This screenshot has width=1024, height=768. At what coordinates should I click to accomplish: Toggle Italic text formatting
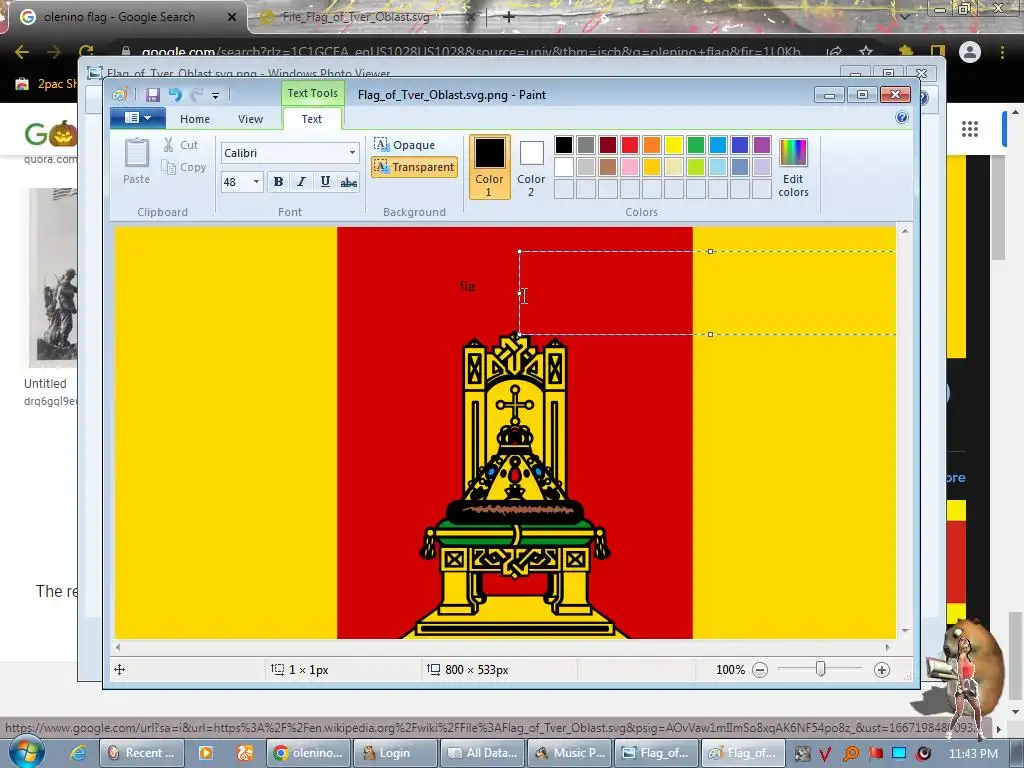[x=301, y=182]
